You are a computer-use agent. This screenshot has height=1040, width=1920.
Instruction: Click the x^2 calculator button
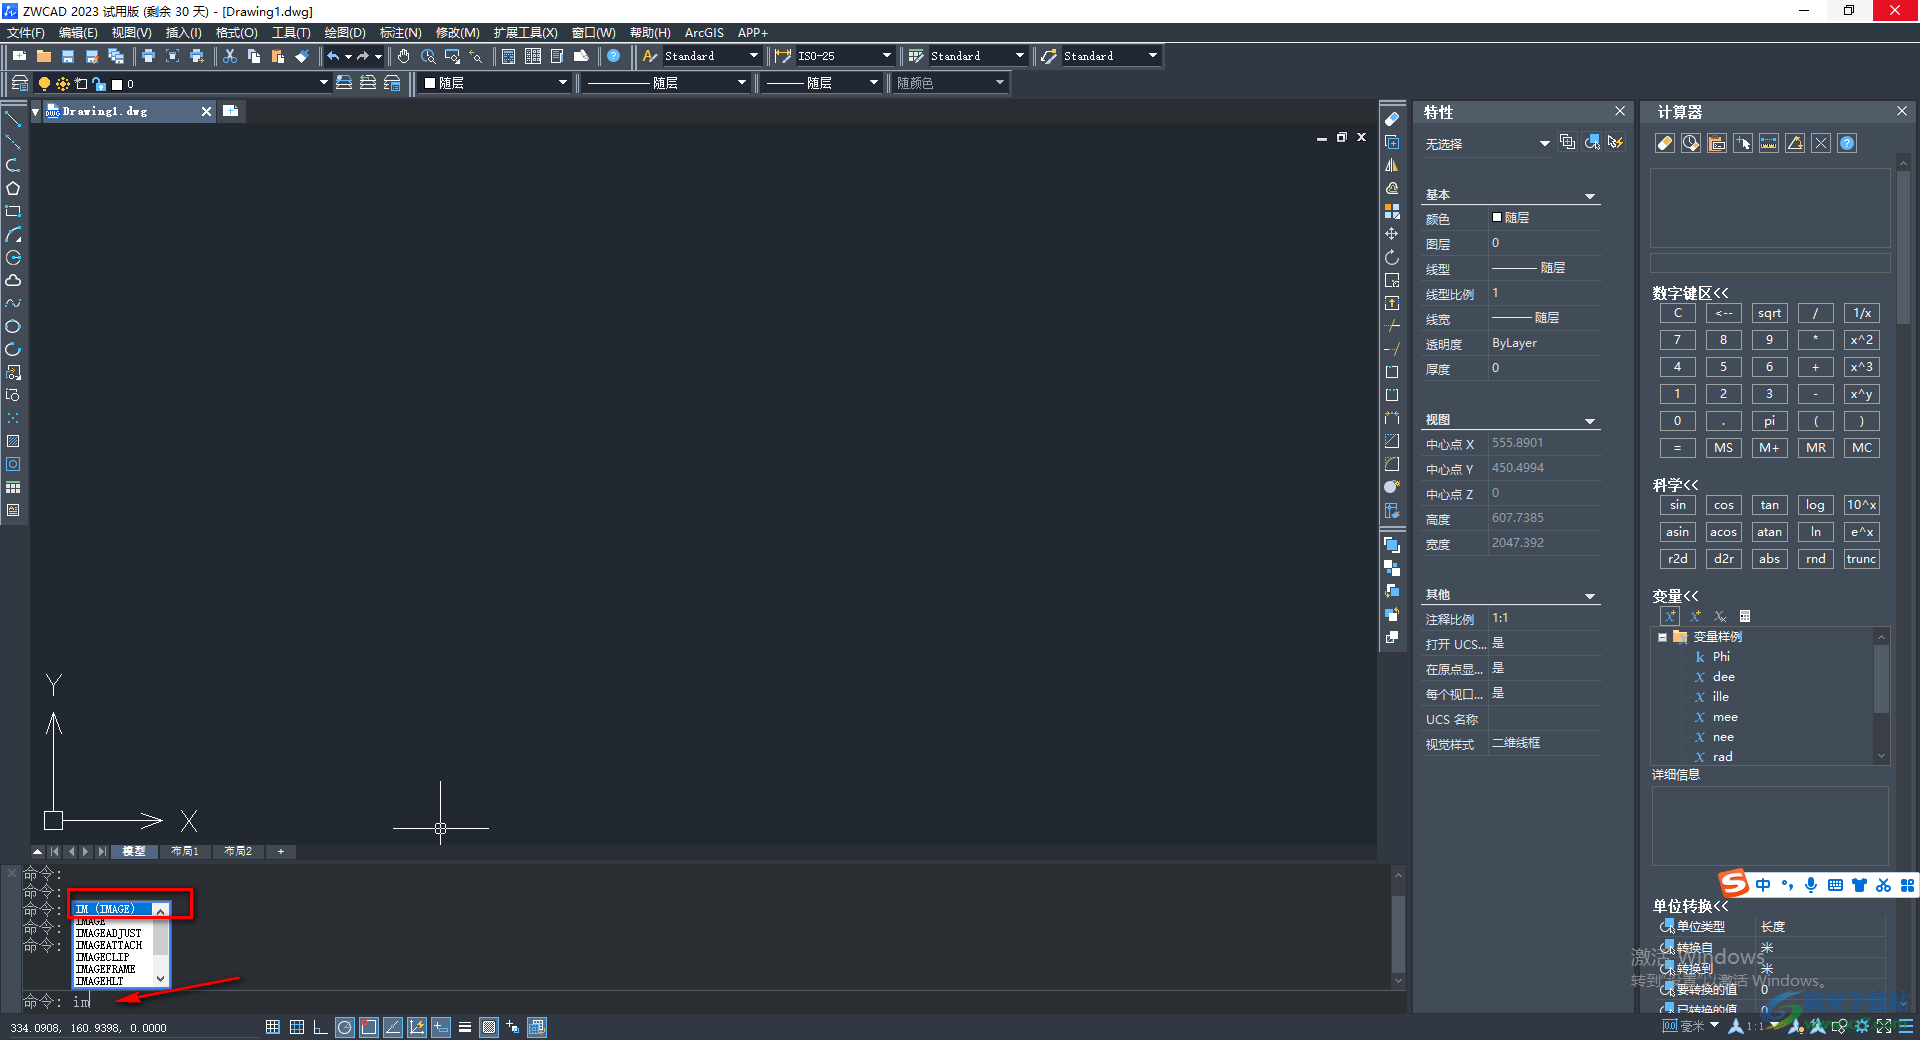1861,340
